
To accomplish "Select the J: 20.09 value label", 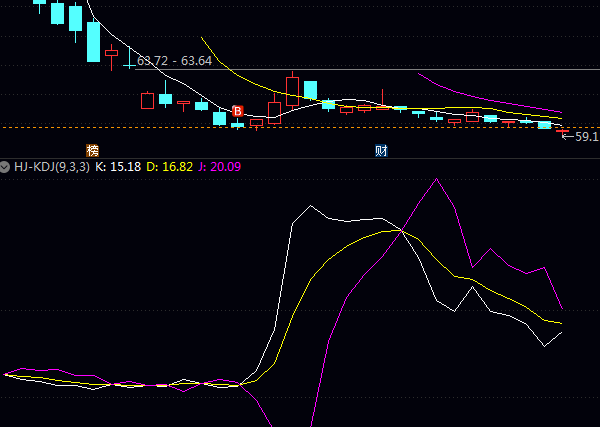I will 220,167.
